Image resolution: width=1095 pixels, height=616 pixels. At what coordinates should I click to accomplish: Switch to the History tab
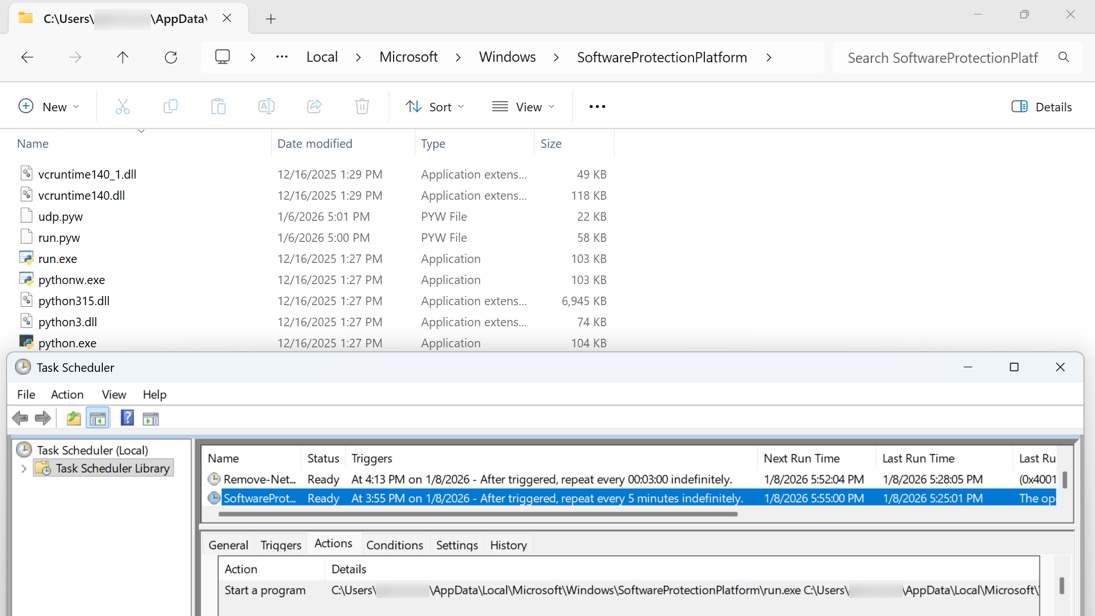pos(508,545)
